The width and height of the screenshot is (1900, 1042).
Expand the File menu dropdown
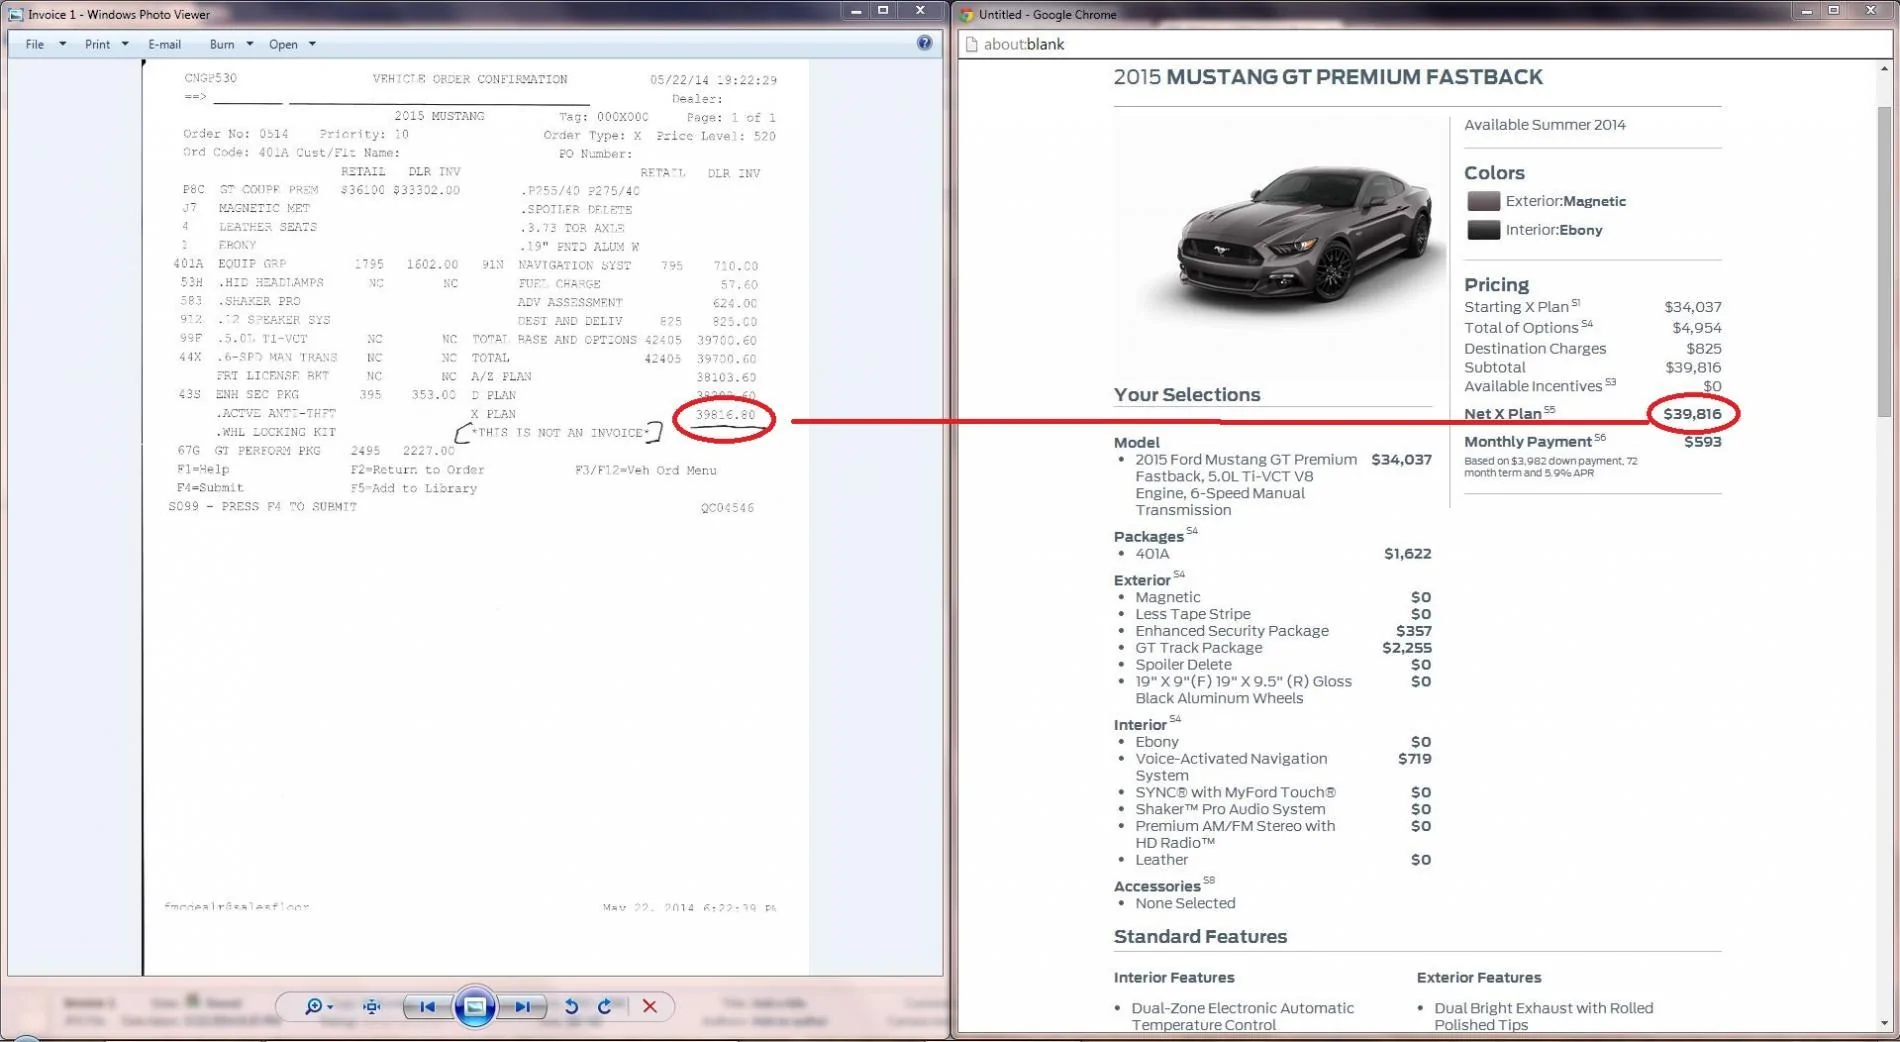click(x=45, y=44)
